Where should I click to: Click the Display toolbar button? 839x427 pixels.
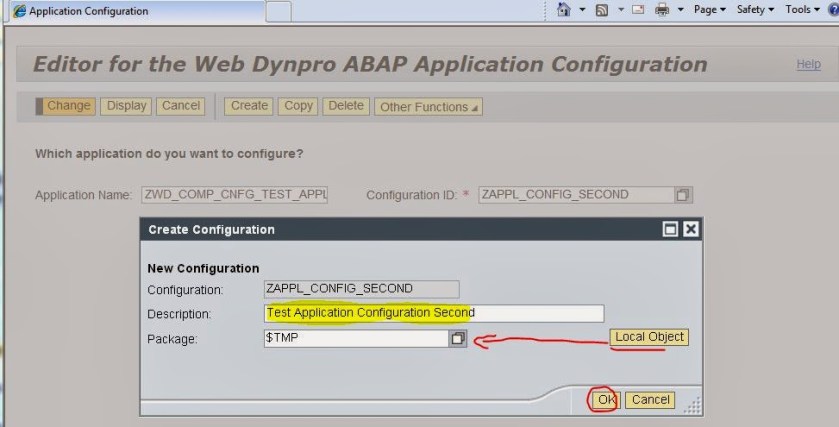[x=126, y=106]
